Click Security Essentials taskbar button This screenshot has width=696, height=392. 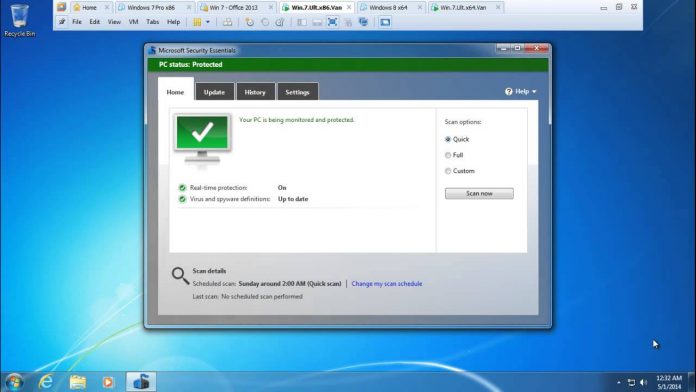coord(141,382)
